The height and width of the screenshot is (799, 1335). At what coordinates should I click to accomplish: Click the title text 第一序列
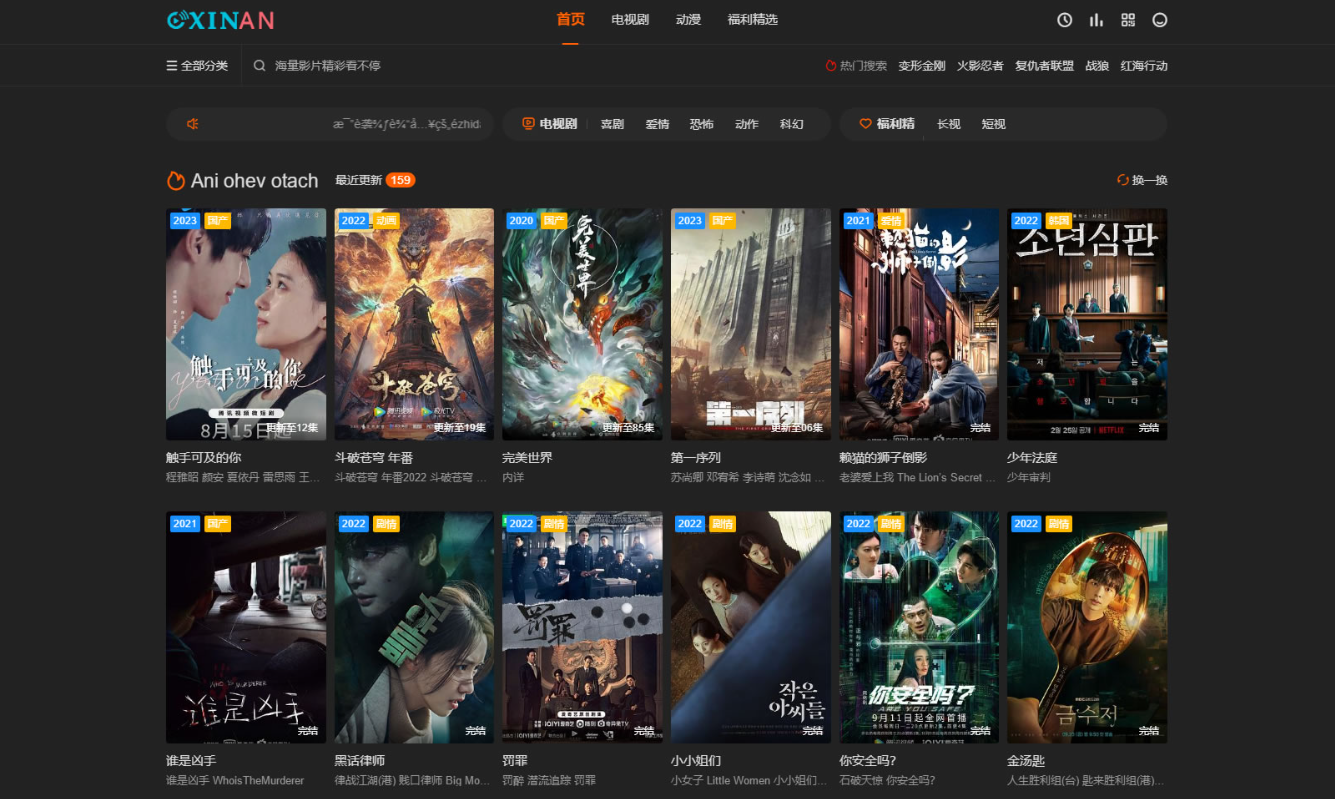tap(696, 458)
